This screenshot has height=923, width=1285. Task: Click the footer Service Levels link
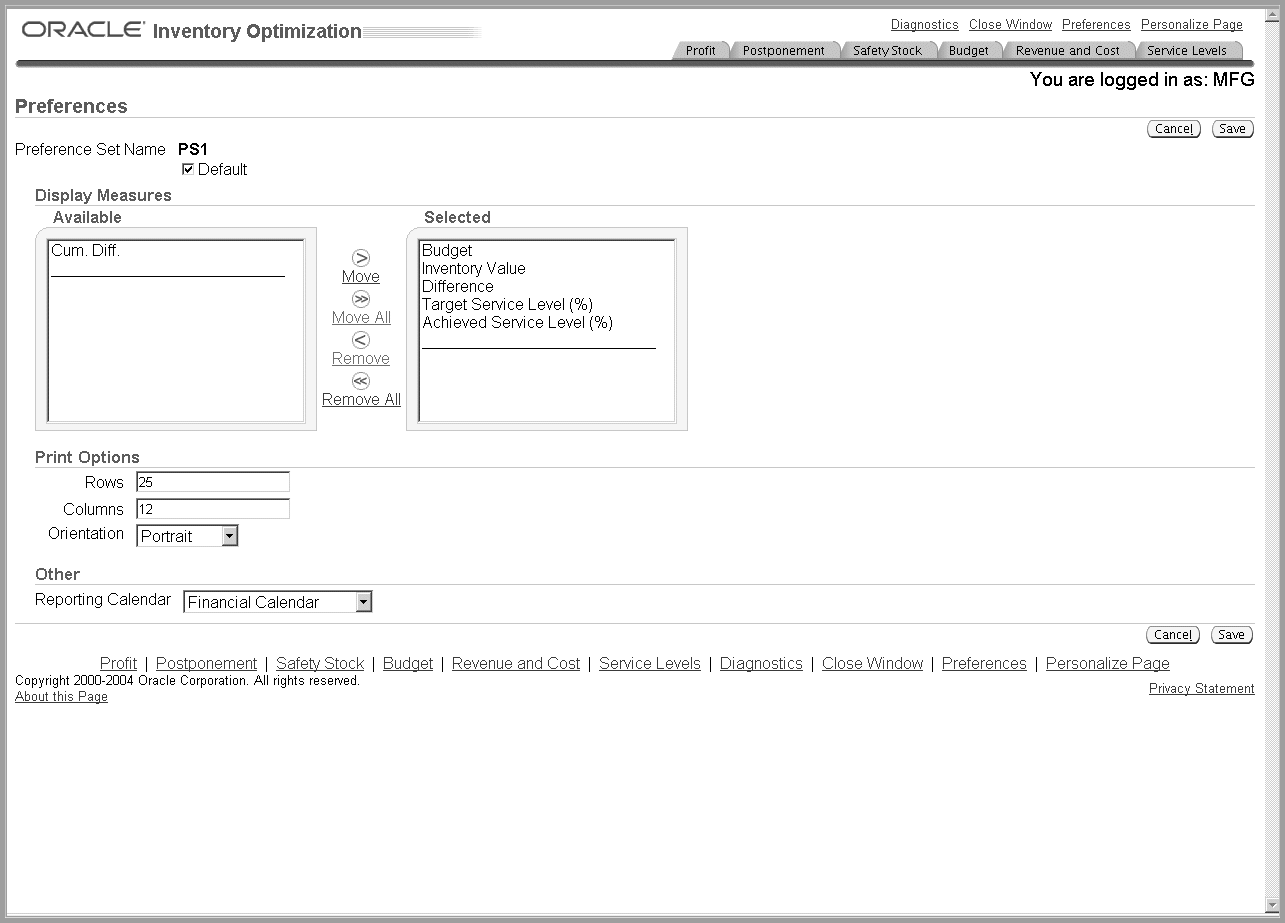point(650,664)
